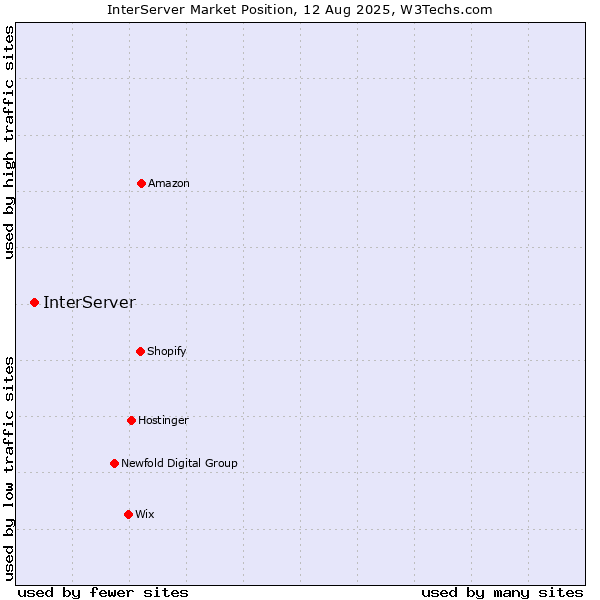The width and height of the screenshot is (600, 600).
Task: Click the 'Hostinger' label text
Action: [163, 421]
